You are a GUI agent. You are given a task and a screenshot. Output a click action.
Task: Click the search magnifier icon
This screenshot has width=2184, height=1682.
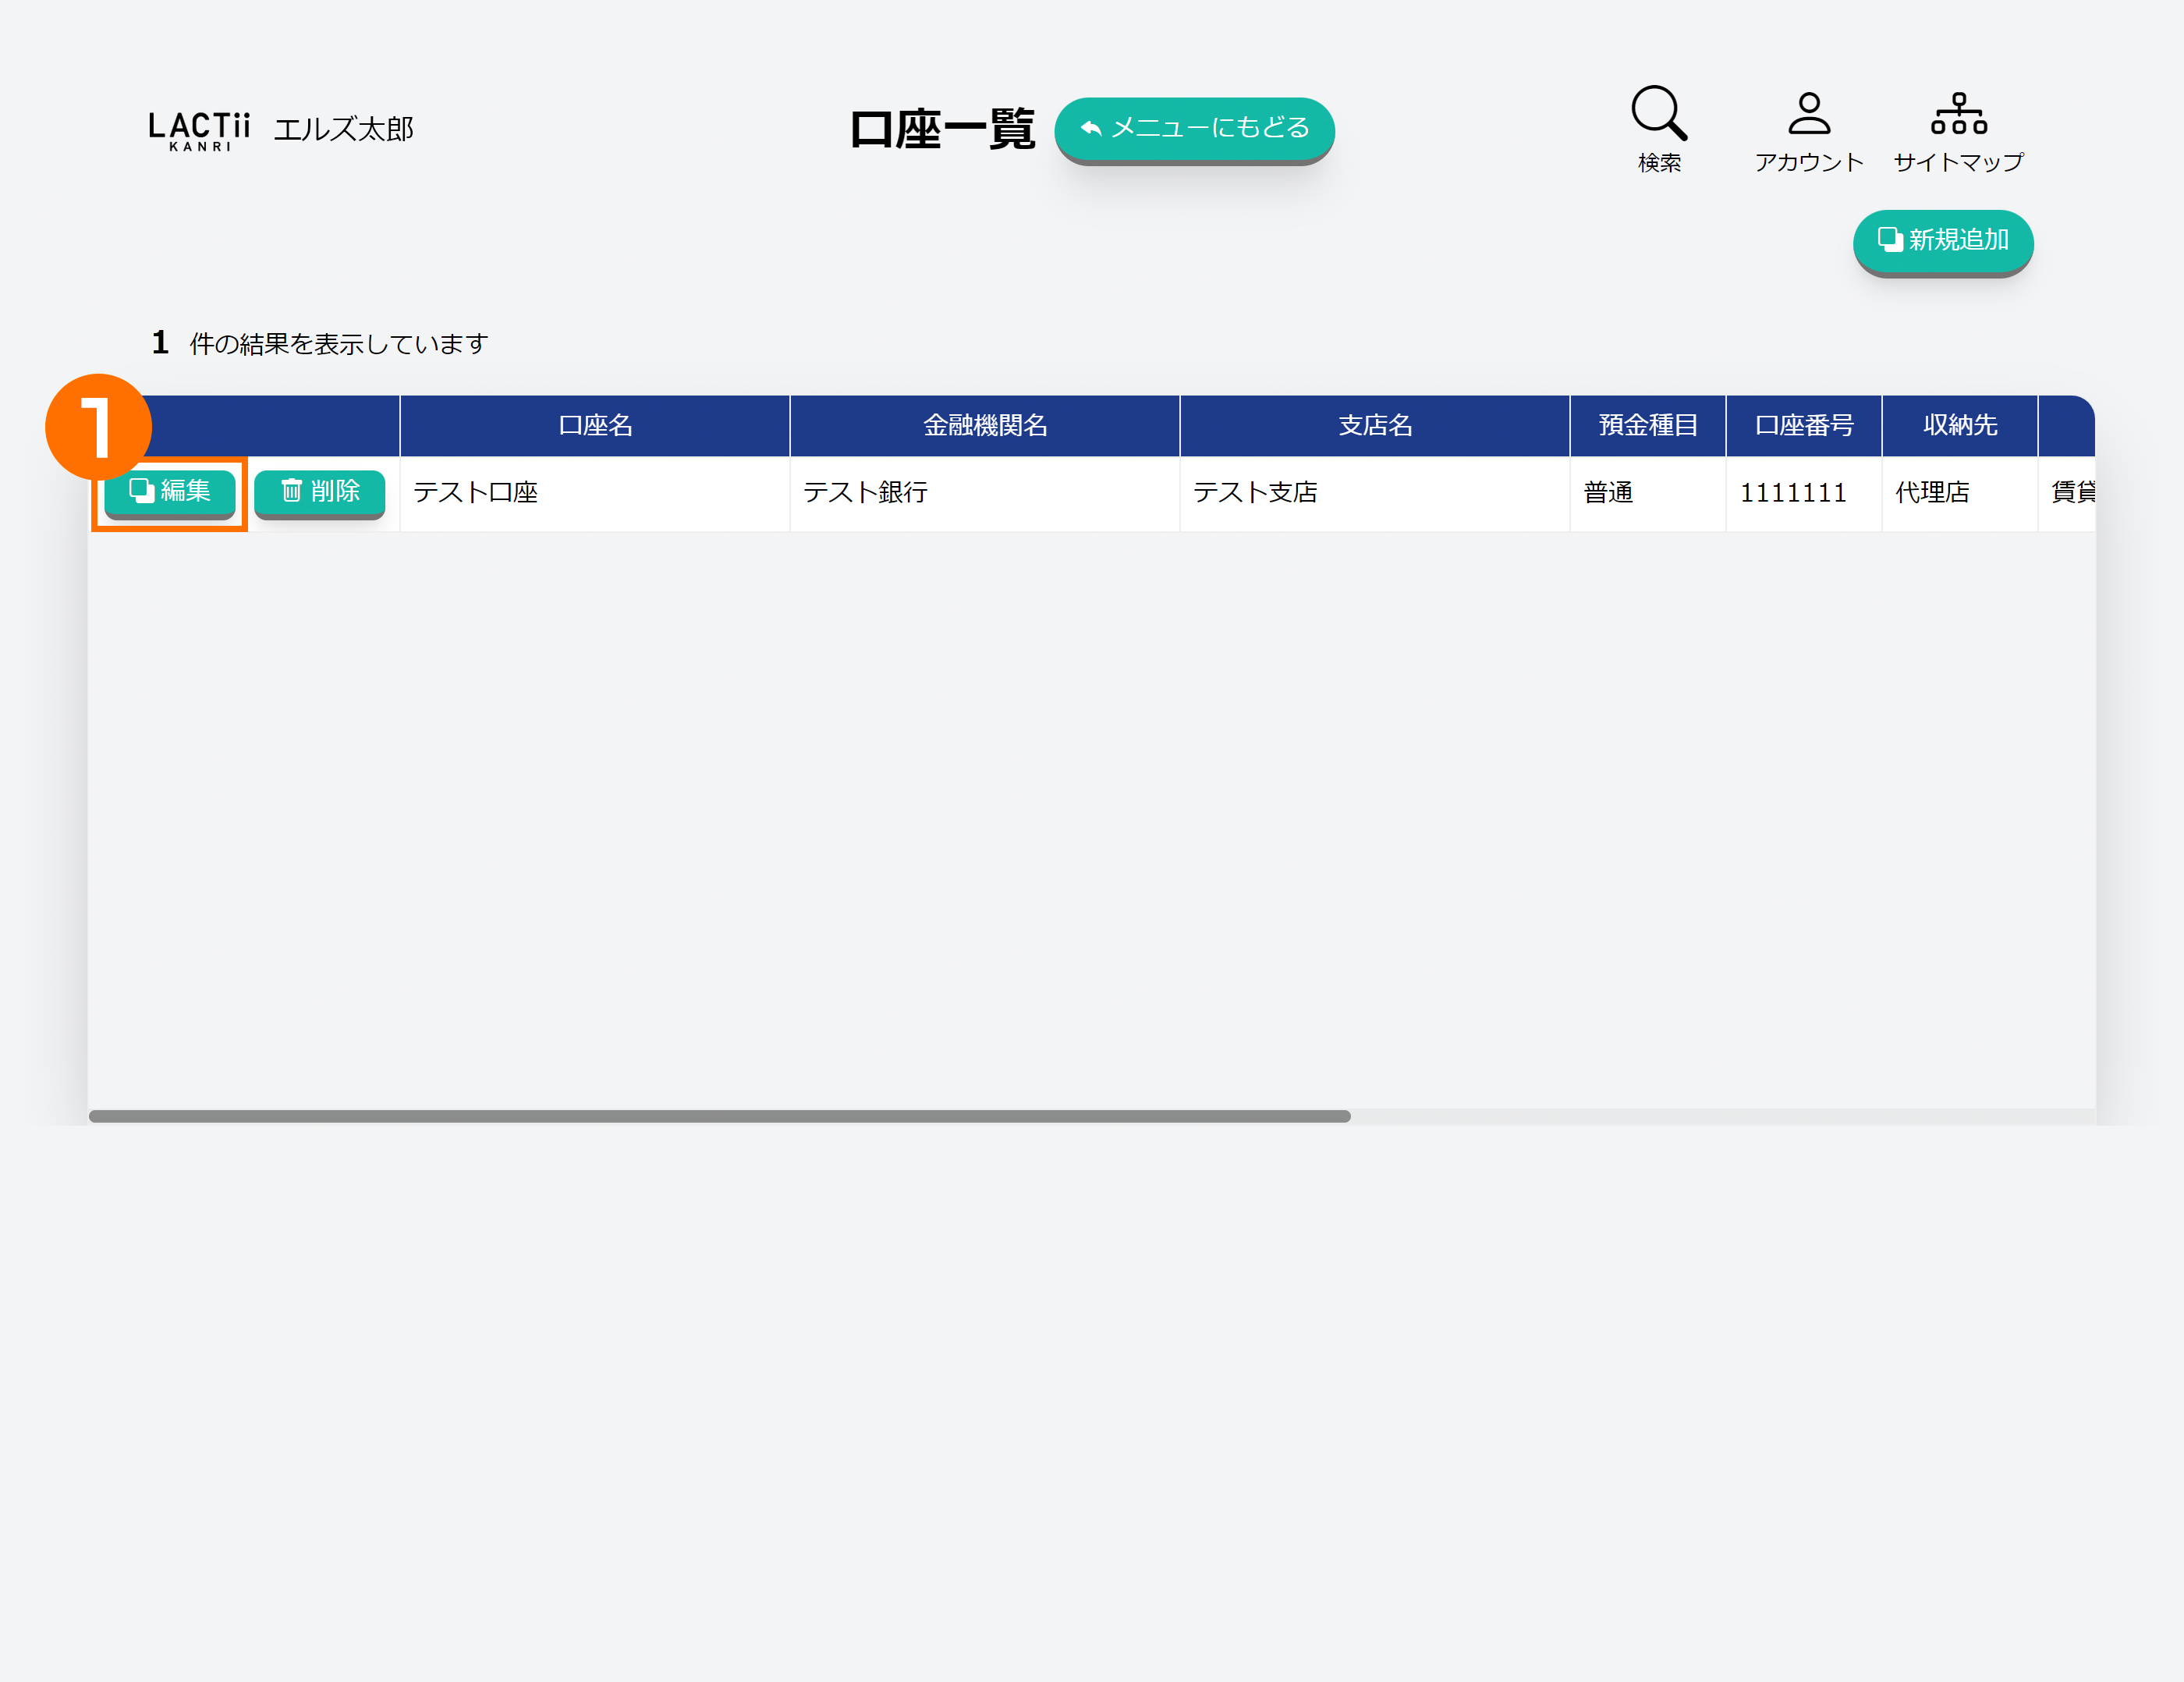(1658, 114)
